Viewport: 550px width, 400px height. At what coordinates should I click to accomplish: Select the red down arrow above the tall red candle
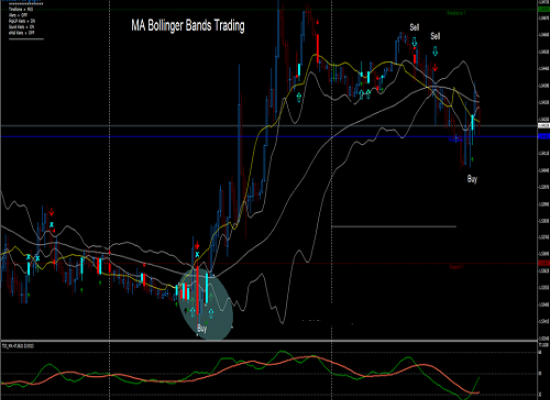click(197, 245)
